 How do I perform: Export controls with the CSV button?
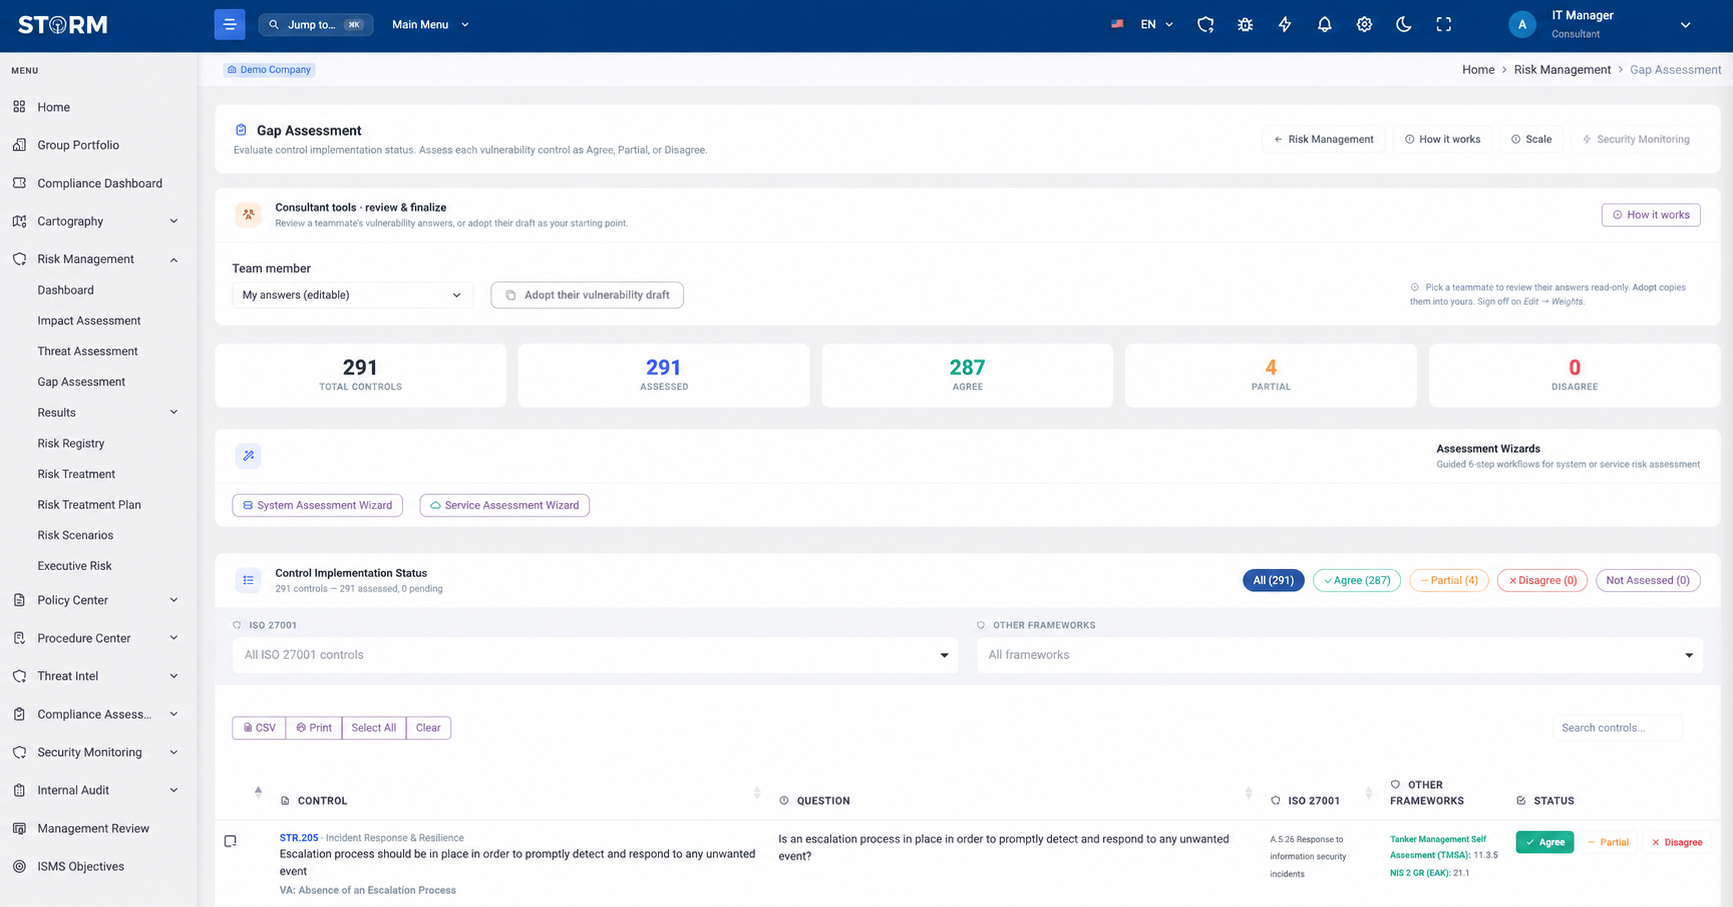point(259,728)
